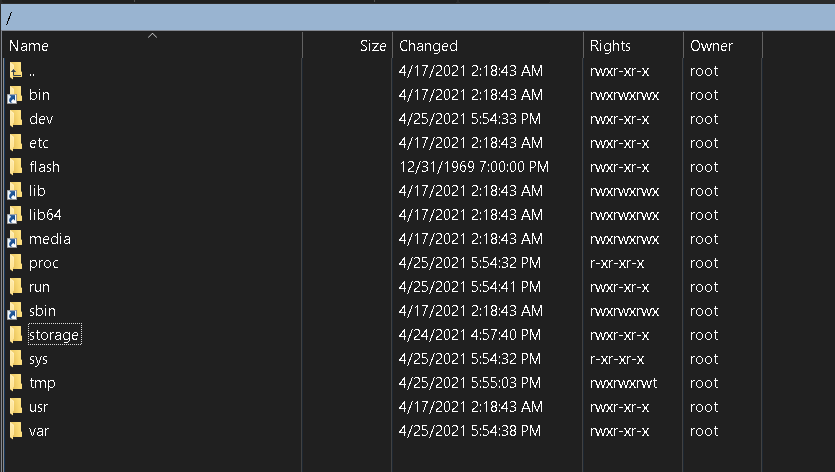Select the storage folder name
Viewport: 835px width, 472px height.
pos(54,335)
